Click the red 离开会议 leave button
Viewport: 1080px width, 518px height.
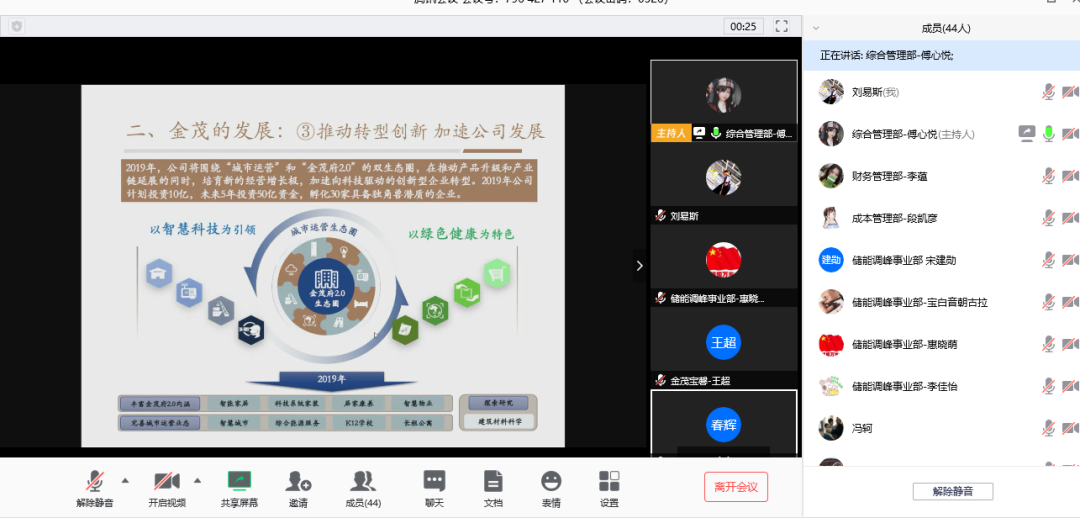pyautogui.click(x=736, y=487)
